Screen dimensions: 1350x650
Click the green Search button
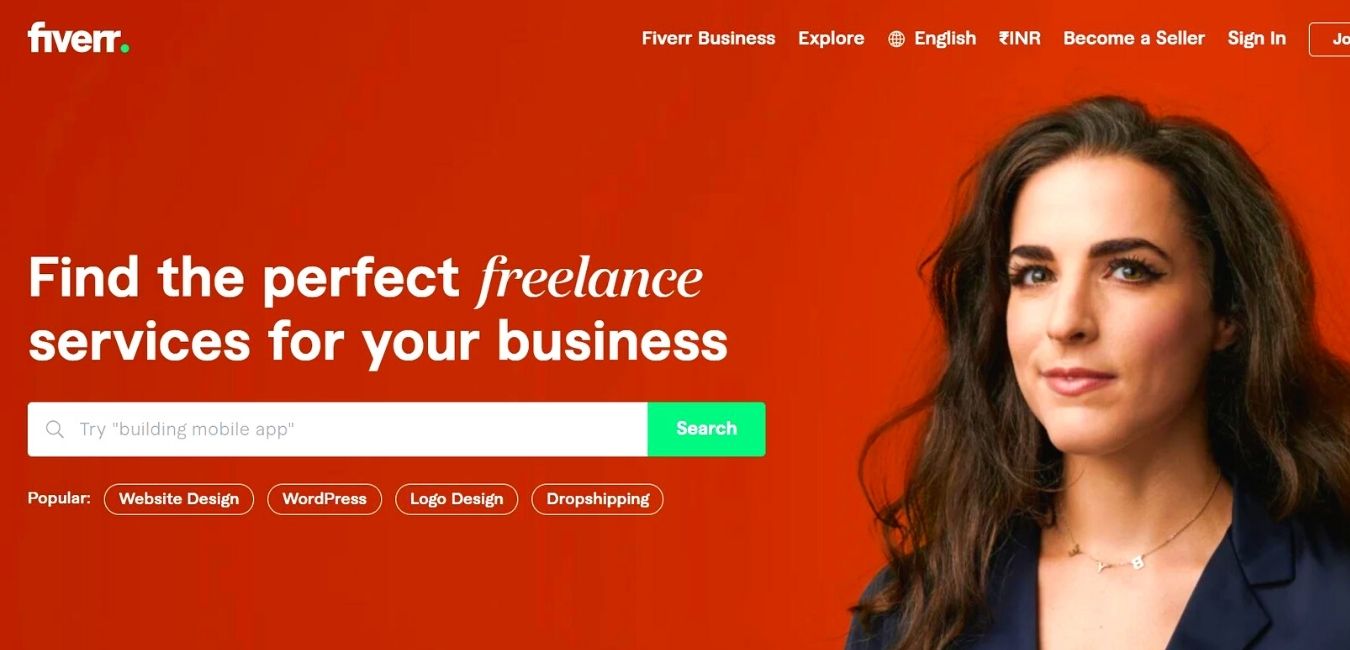click(x=706, y=429)
